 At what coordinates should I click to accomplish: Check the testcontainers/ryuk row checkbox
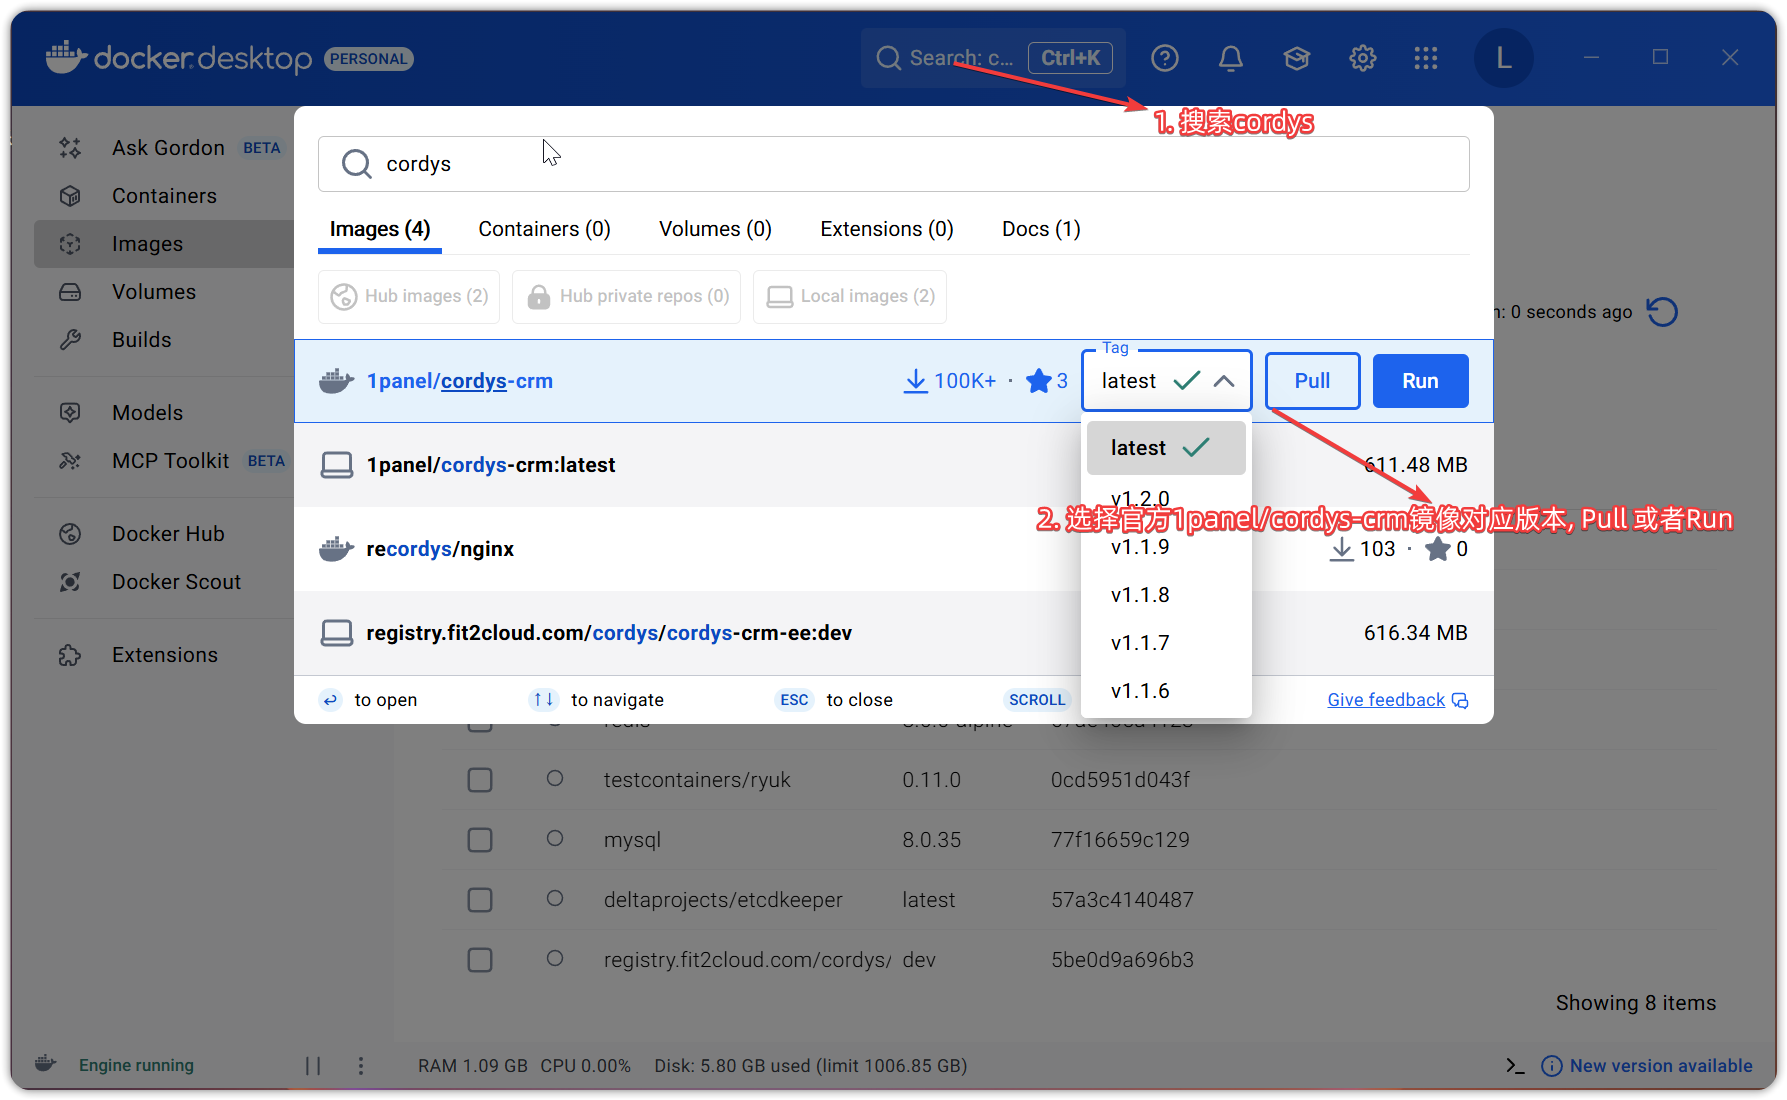(x=480, y=780)
